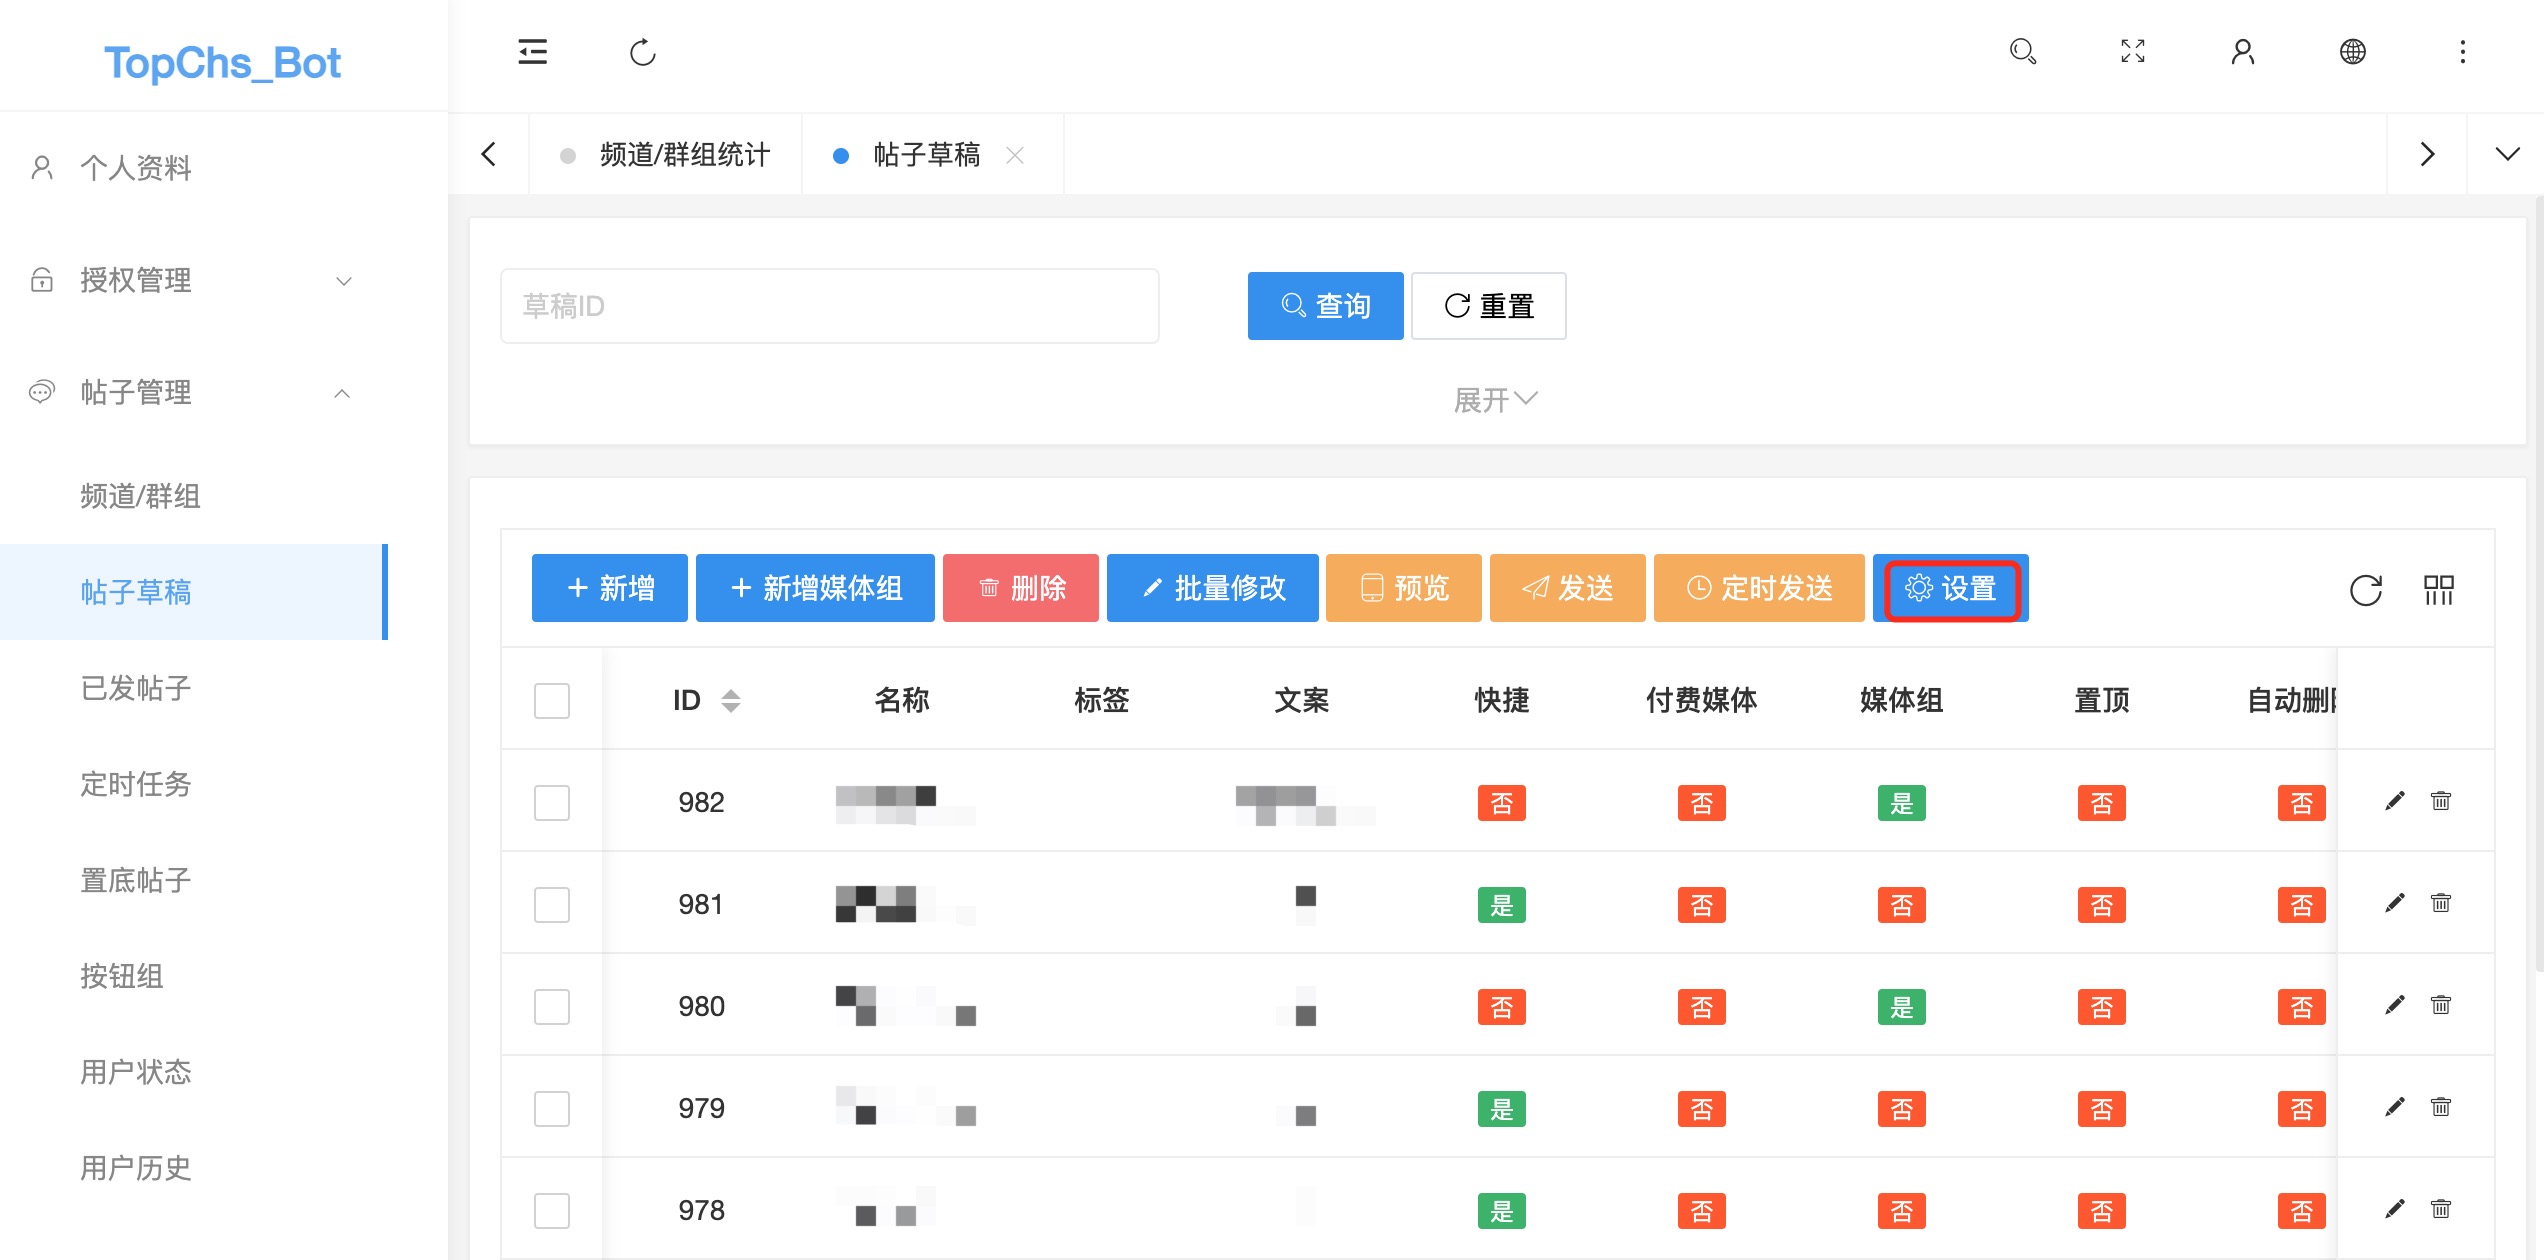The height and width of the screenshot is (1260, 2544).
Task: Click the 新增媒体组 button
Action: pos(815,588)
